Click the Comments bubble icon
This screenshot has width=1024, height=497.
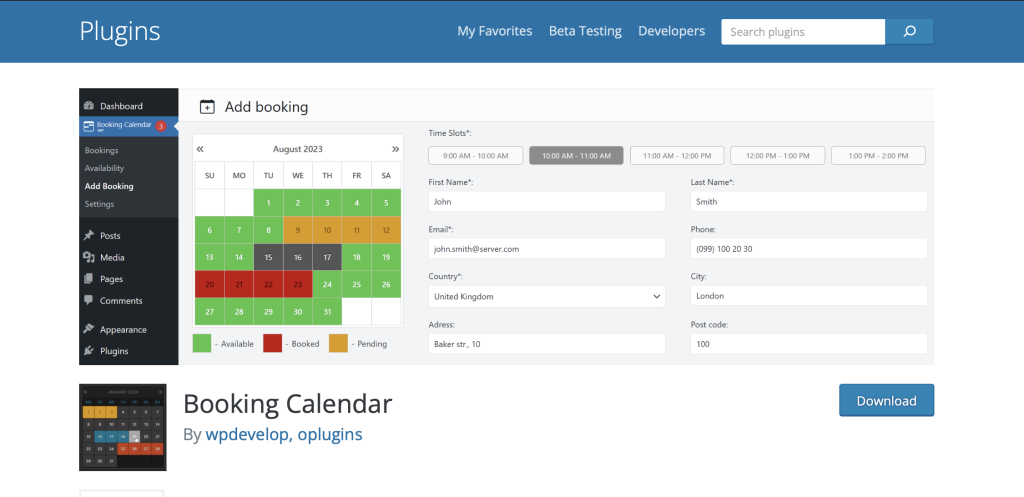(89, 300)
